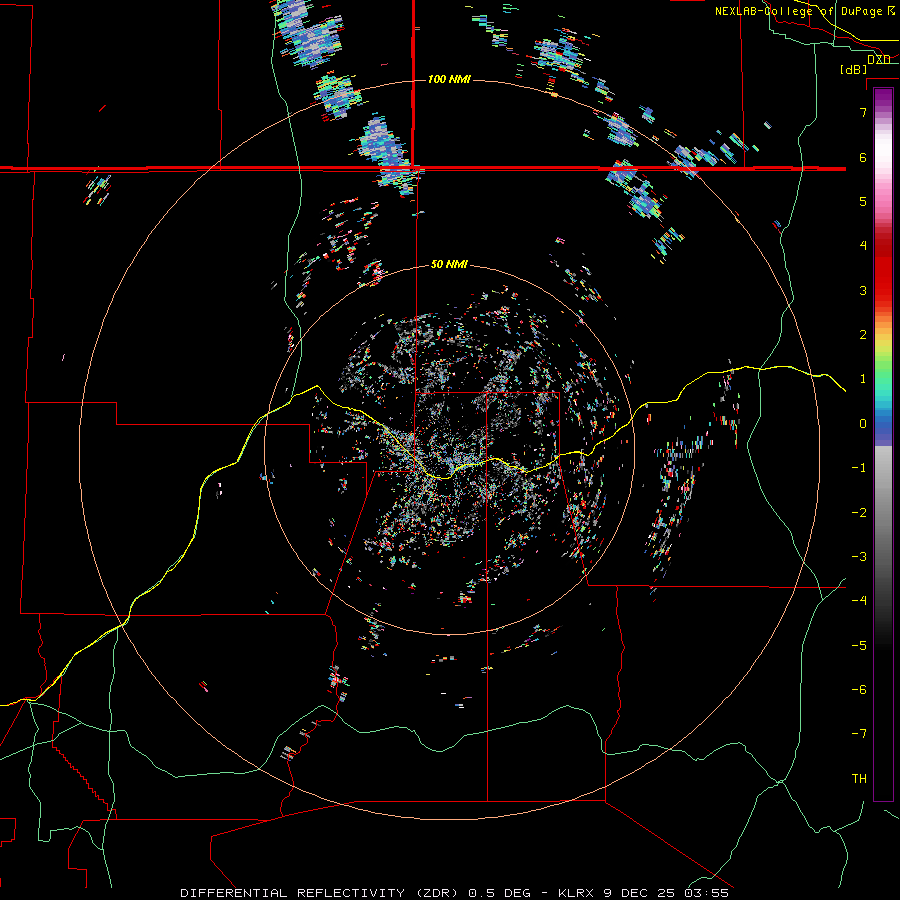Click the positive "4" color scale label

(x=863, y=246)
